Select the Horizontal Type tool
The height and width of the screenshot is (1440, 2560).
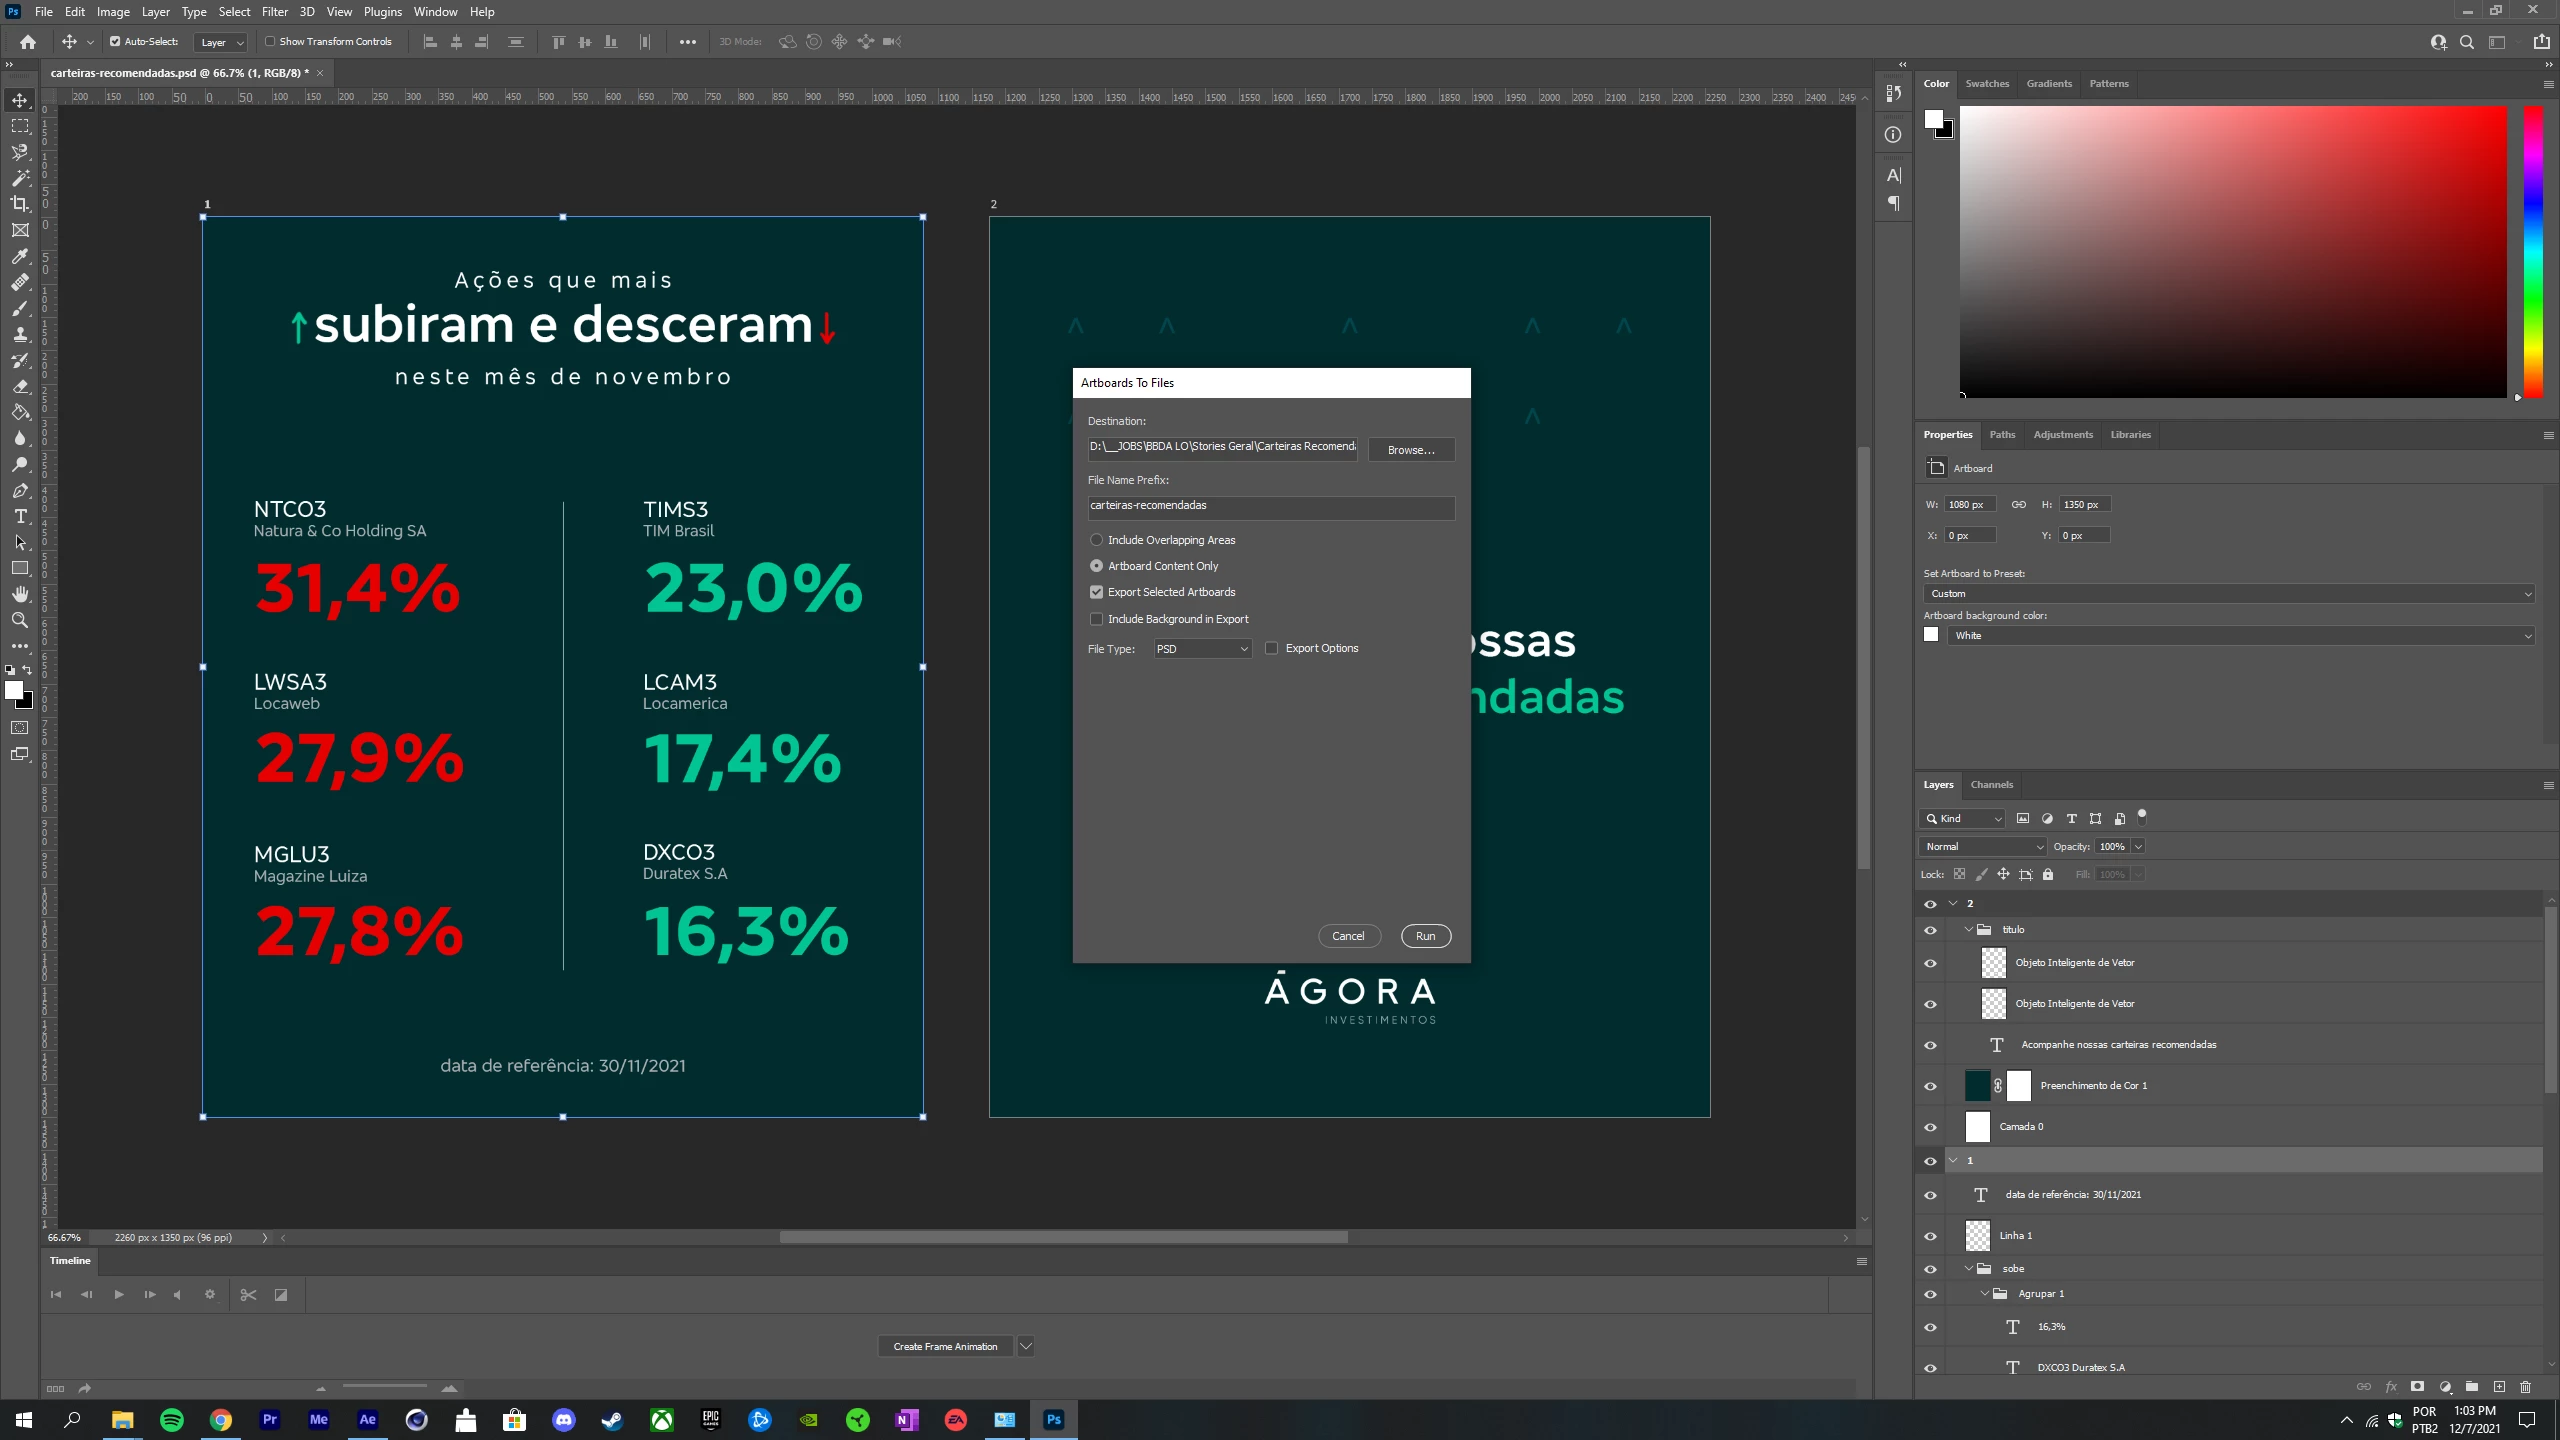click(20, 516)
